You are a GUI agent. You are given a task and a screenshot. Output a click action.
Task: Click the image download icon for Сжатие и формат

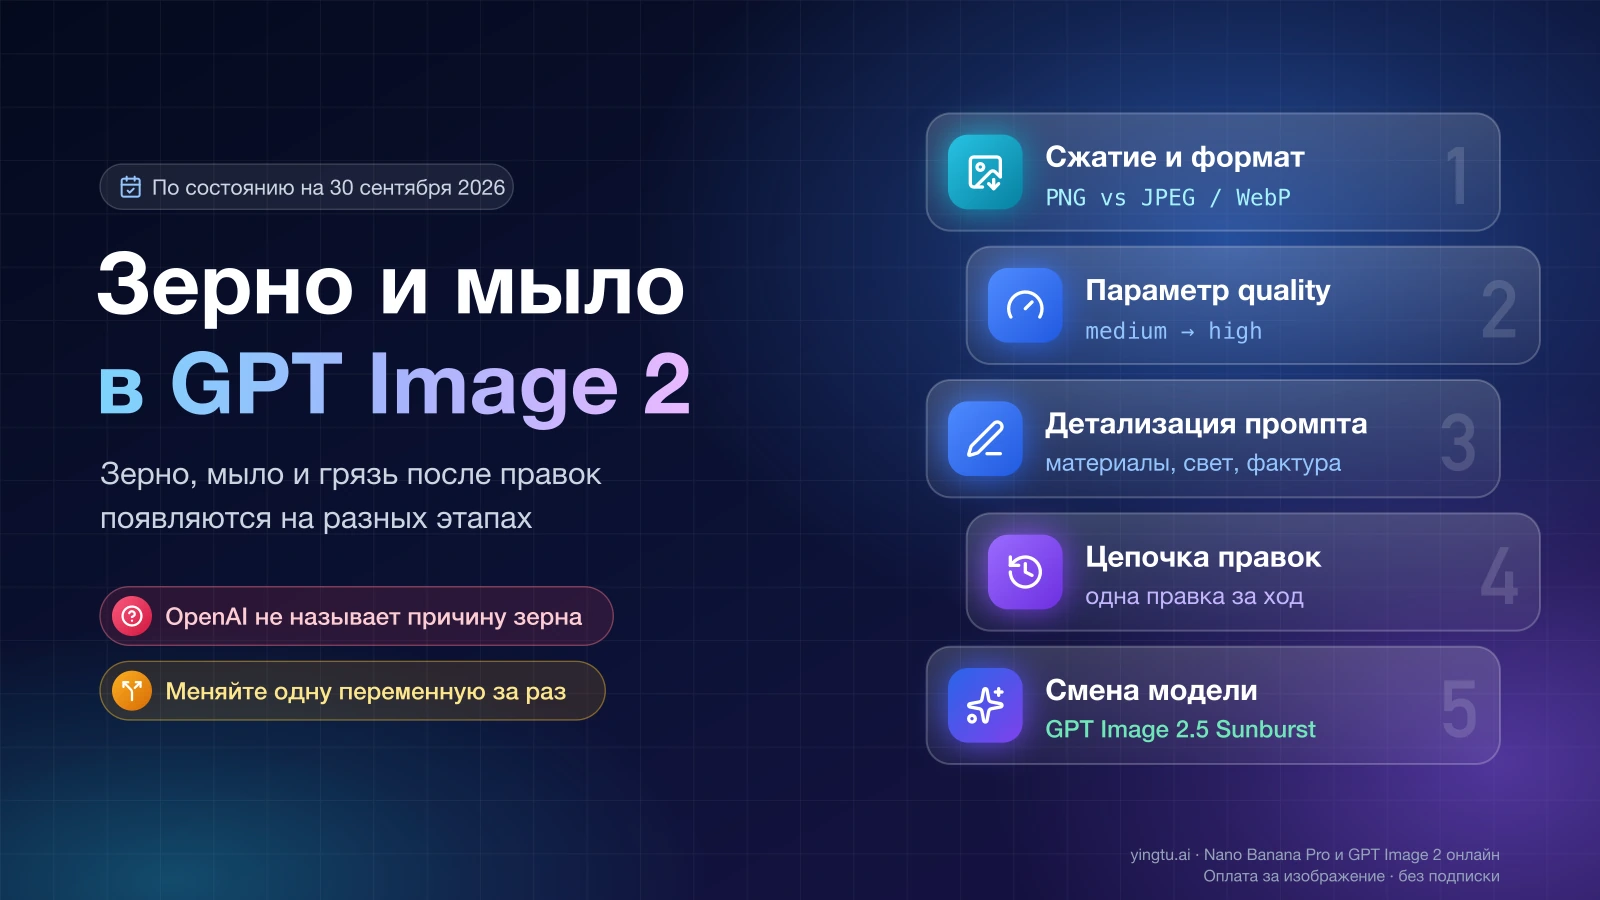coord(985,172)
